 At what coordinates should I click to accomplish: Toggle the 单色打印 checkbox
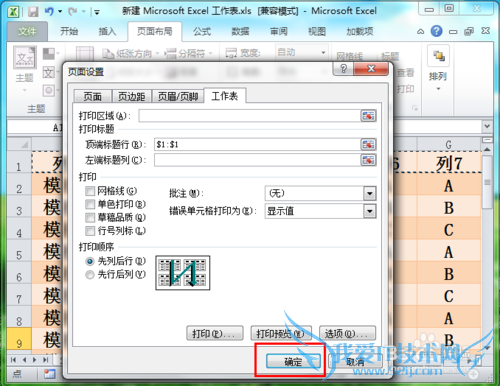click(90, 204)
